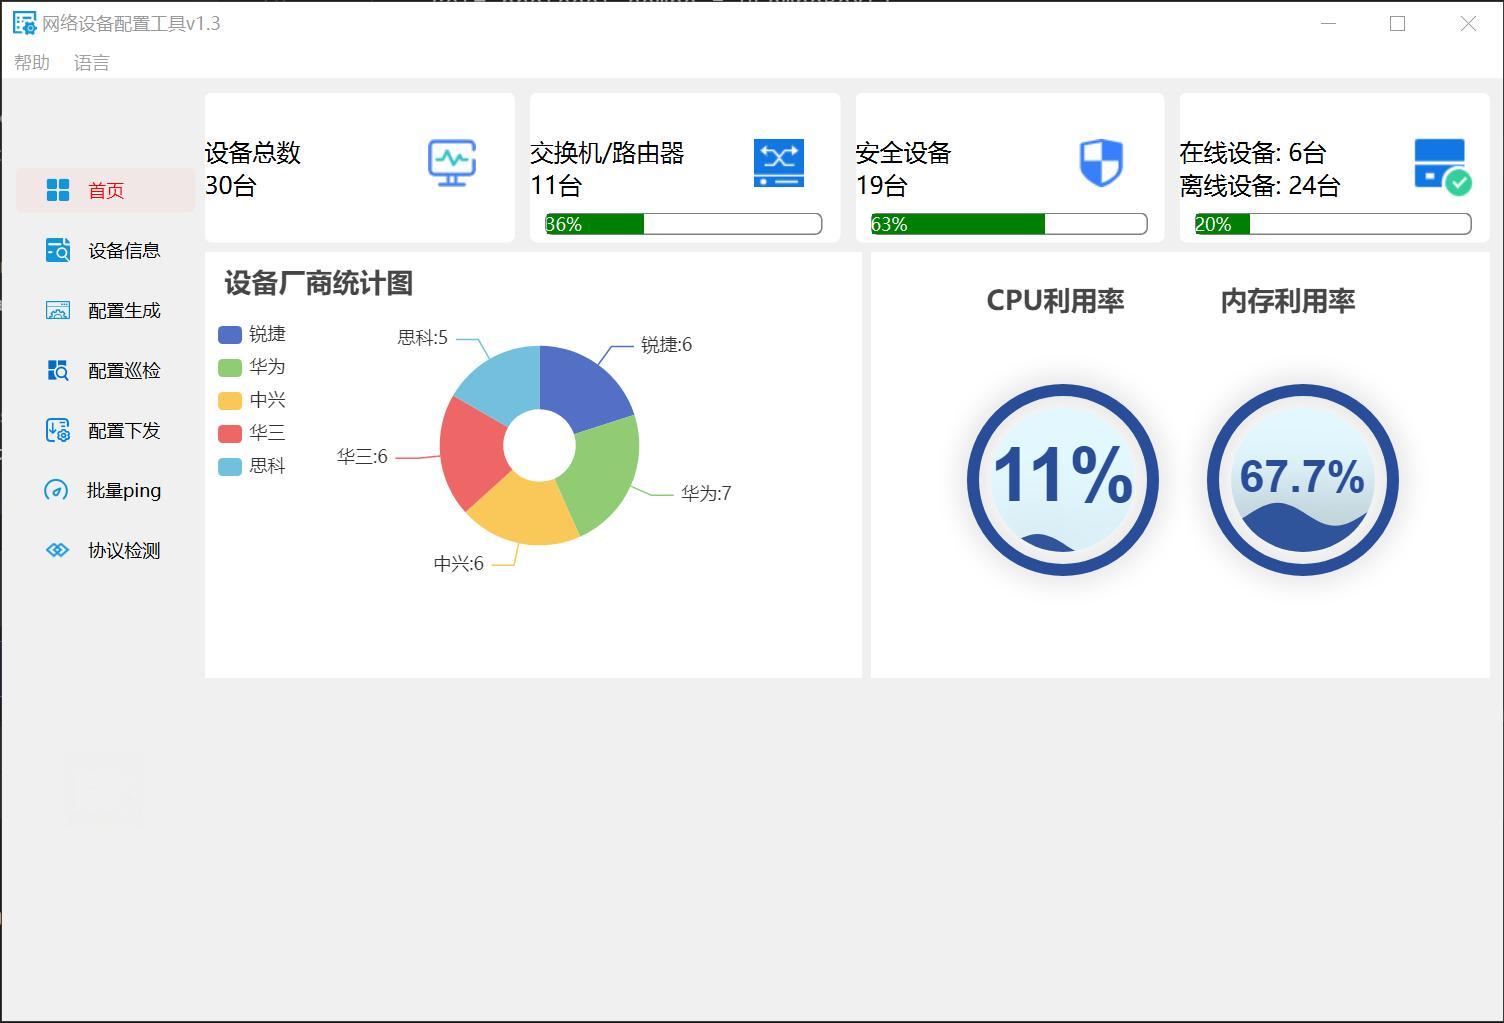Open the 帮助 menu
Image resolution: width=1504 pixels, height=1023 pixels.
click(32, 63)
